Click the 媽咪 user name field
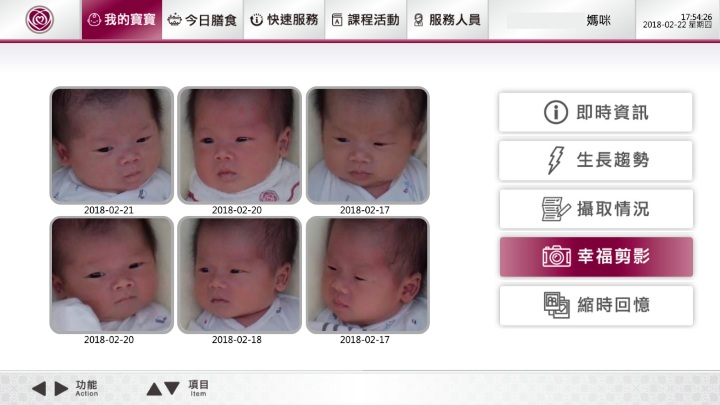This screenshot has height=405, width=720. click(562, 20)
